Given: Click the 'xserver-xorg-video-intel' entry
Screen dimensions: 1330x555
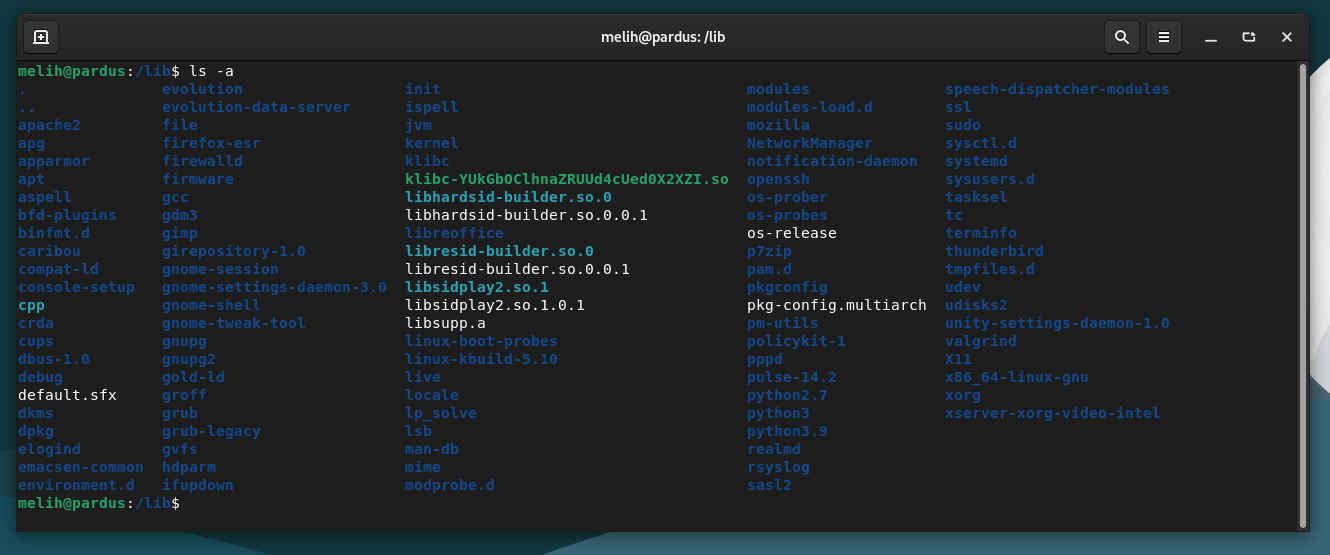Looking at the screenshot, I should pyautogui.click(x=1053, y=413).
